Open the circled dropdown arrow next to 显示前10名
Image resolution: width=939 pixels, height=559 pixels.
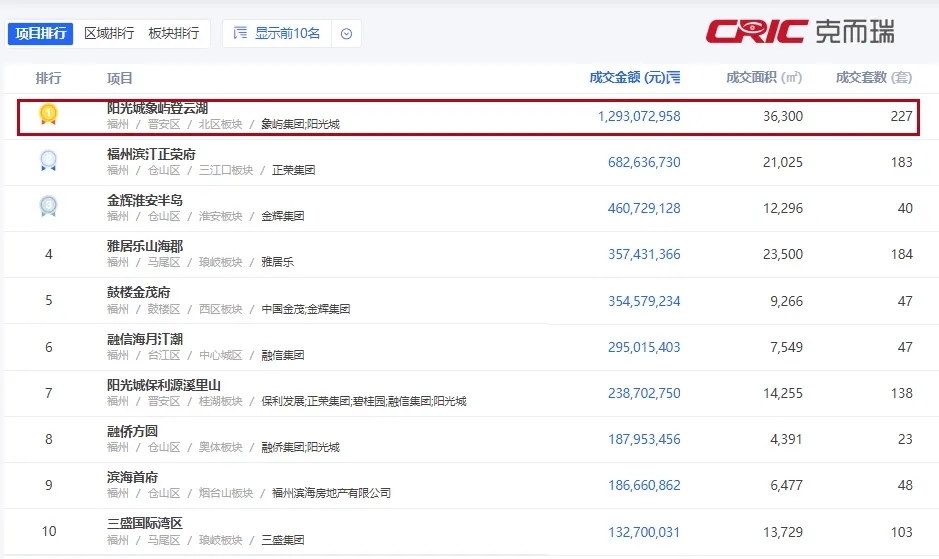click(x=346, y=34)
